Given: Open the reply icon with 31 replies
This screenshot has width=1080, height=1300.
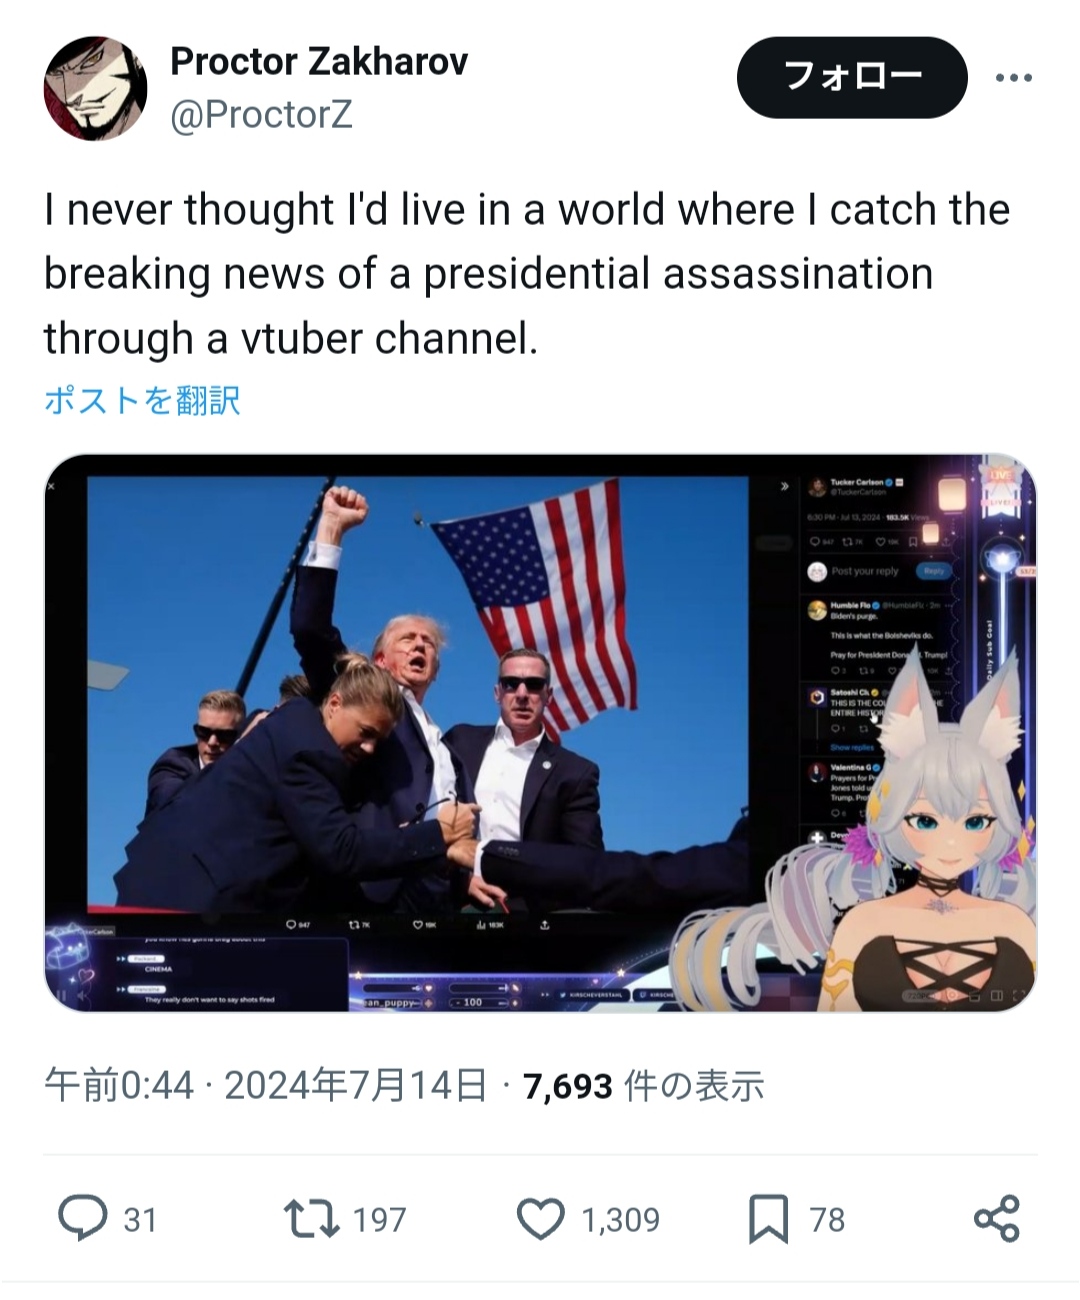Looking at the screenshot, I should tap(83, 1218).
